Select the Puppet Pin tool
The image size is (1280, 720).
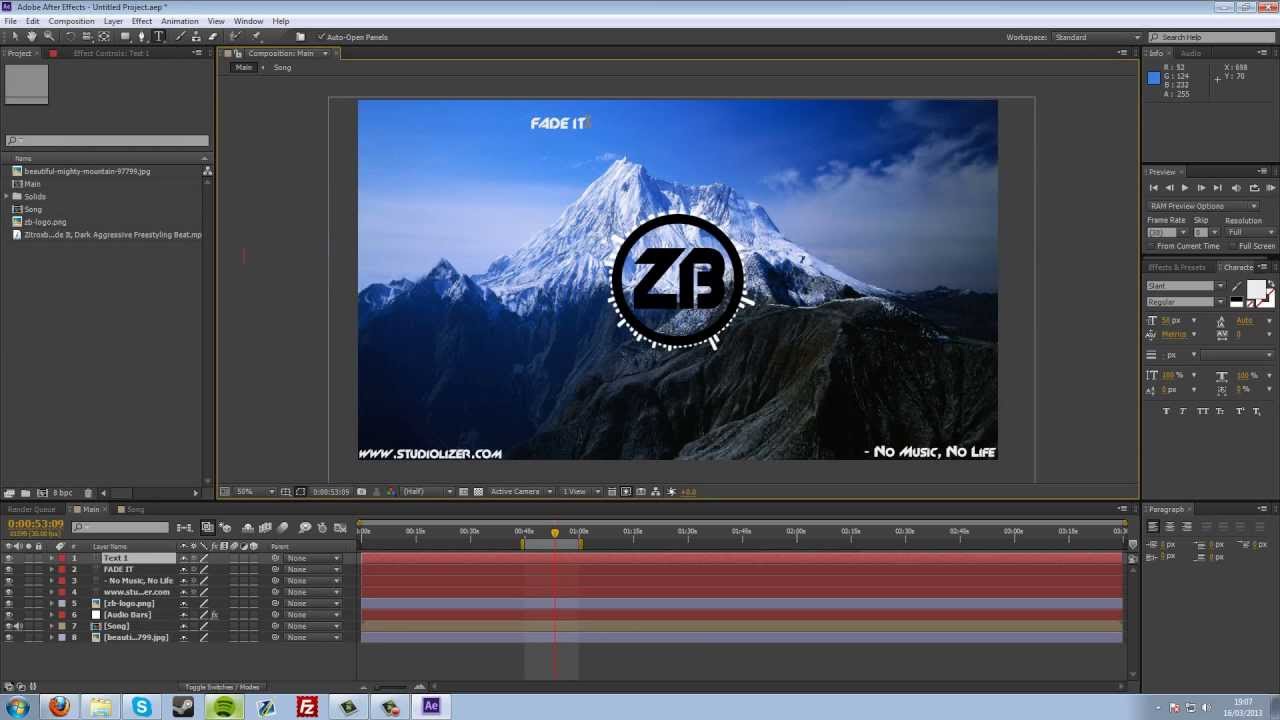256,36
